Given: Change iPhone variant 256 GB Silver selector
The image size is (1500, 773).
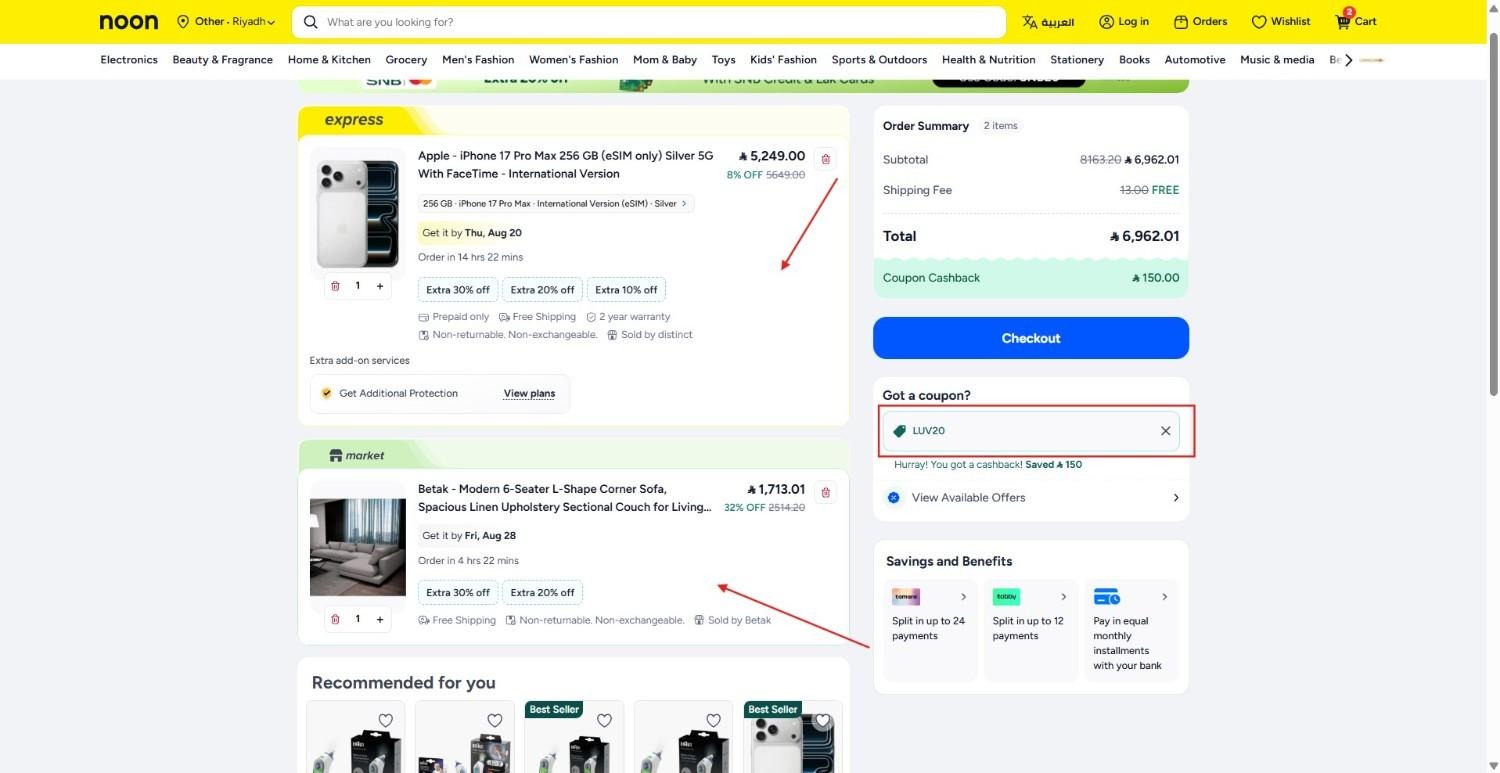Looking at the screenshot, I should (555, 203).
